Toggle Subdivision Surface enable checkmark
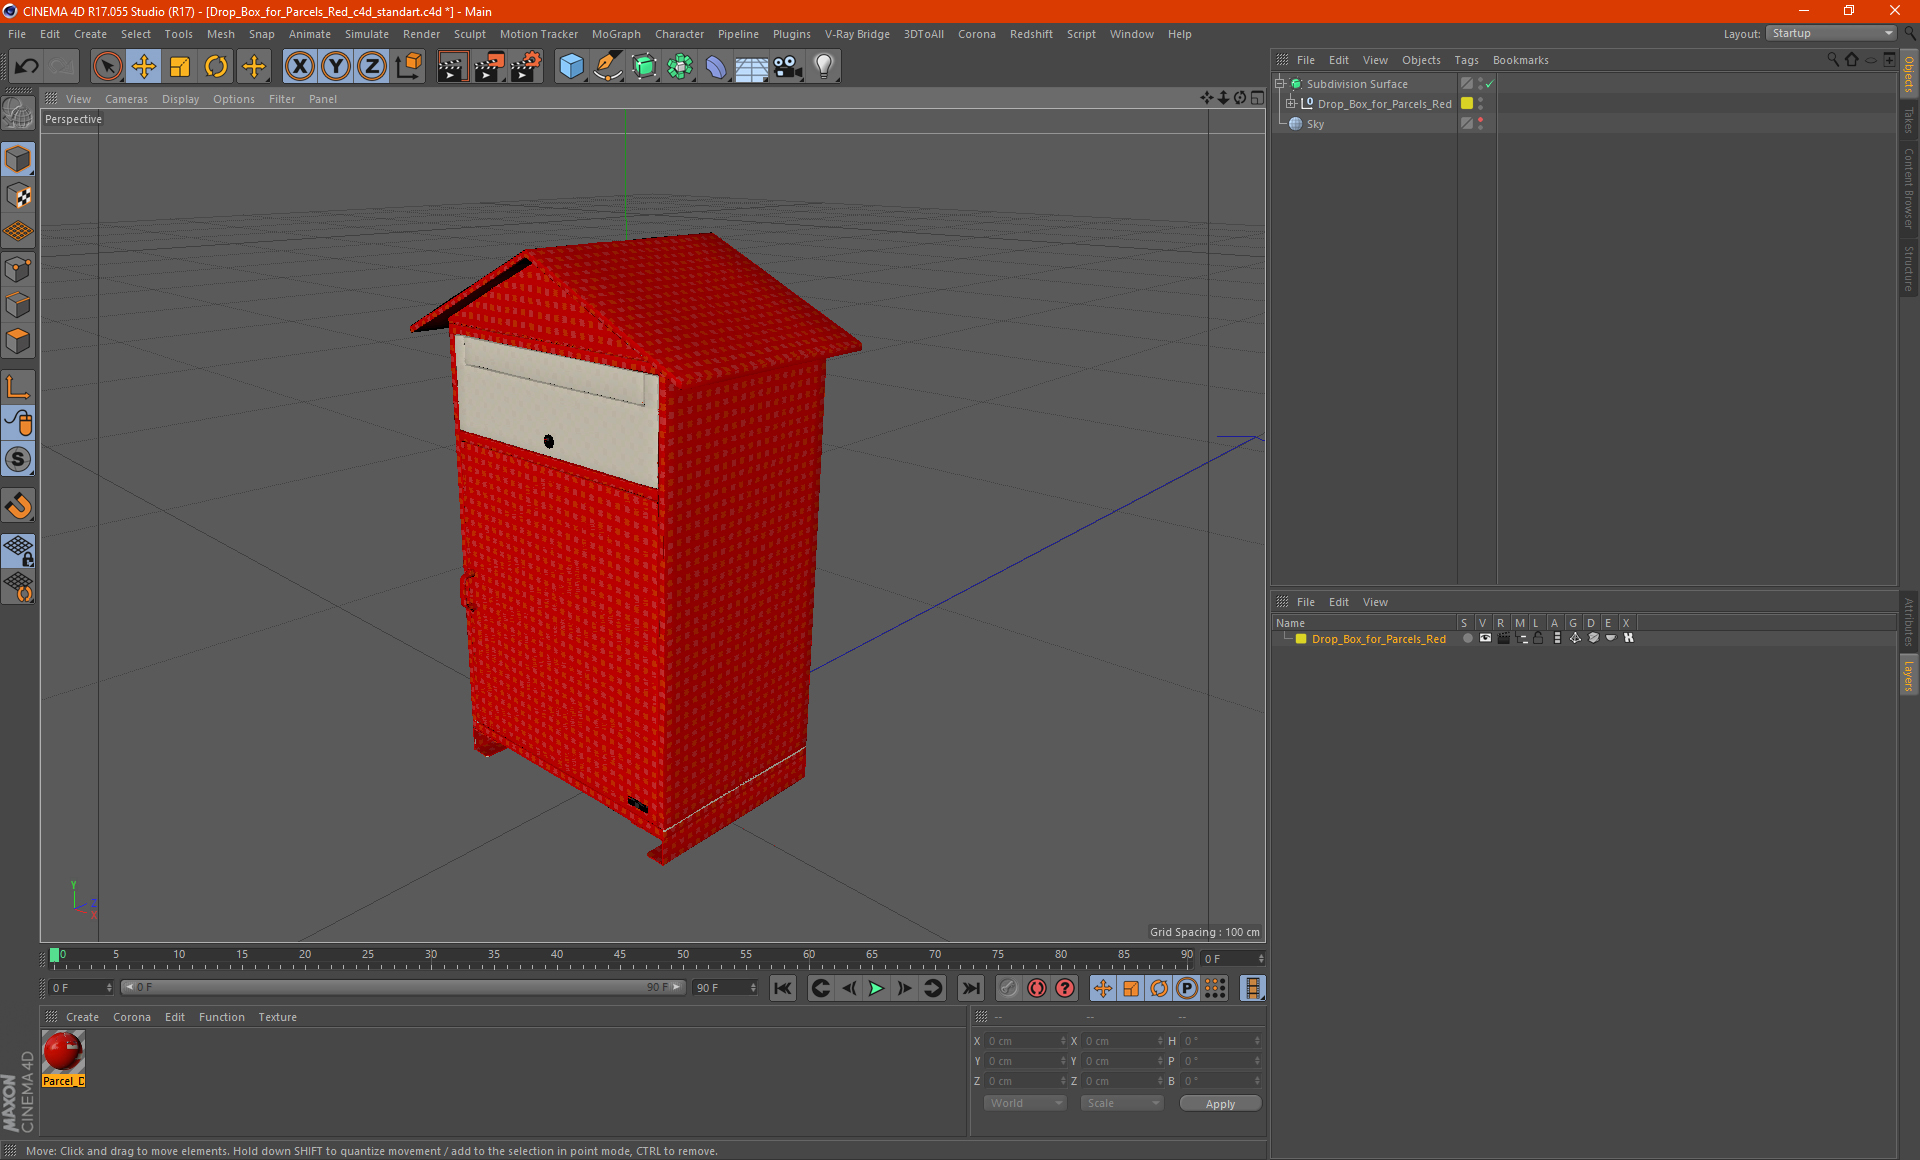Image resolution: width=1920 pixels, height=1160 pixels. (1490, 84)
